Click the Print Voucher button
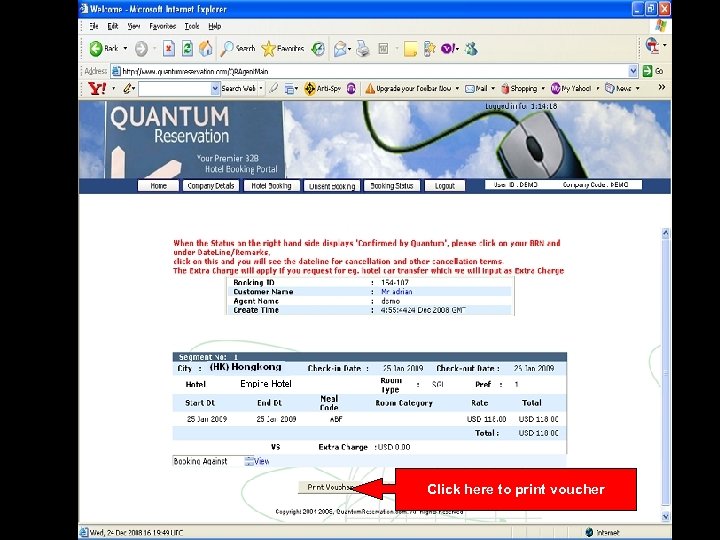Image resolution: width=720 pixels, height=540 pixels. pyautogui.click(x=330, y=487)
